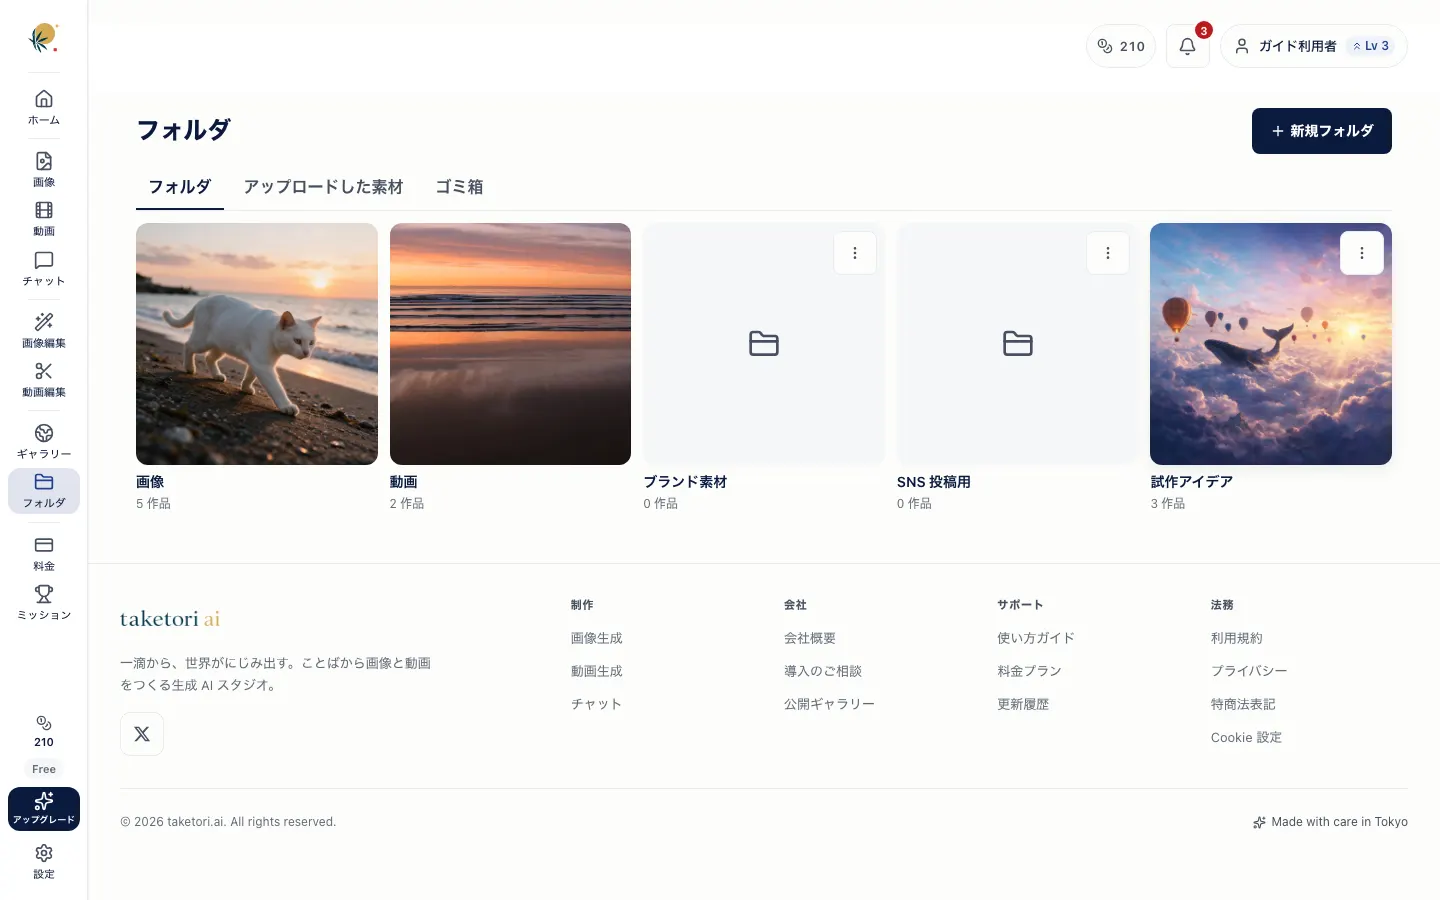Open the 画像 folder cat thumbnail

pyautogui.click(x=257, y=344)
